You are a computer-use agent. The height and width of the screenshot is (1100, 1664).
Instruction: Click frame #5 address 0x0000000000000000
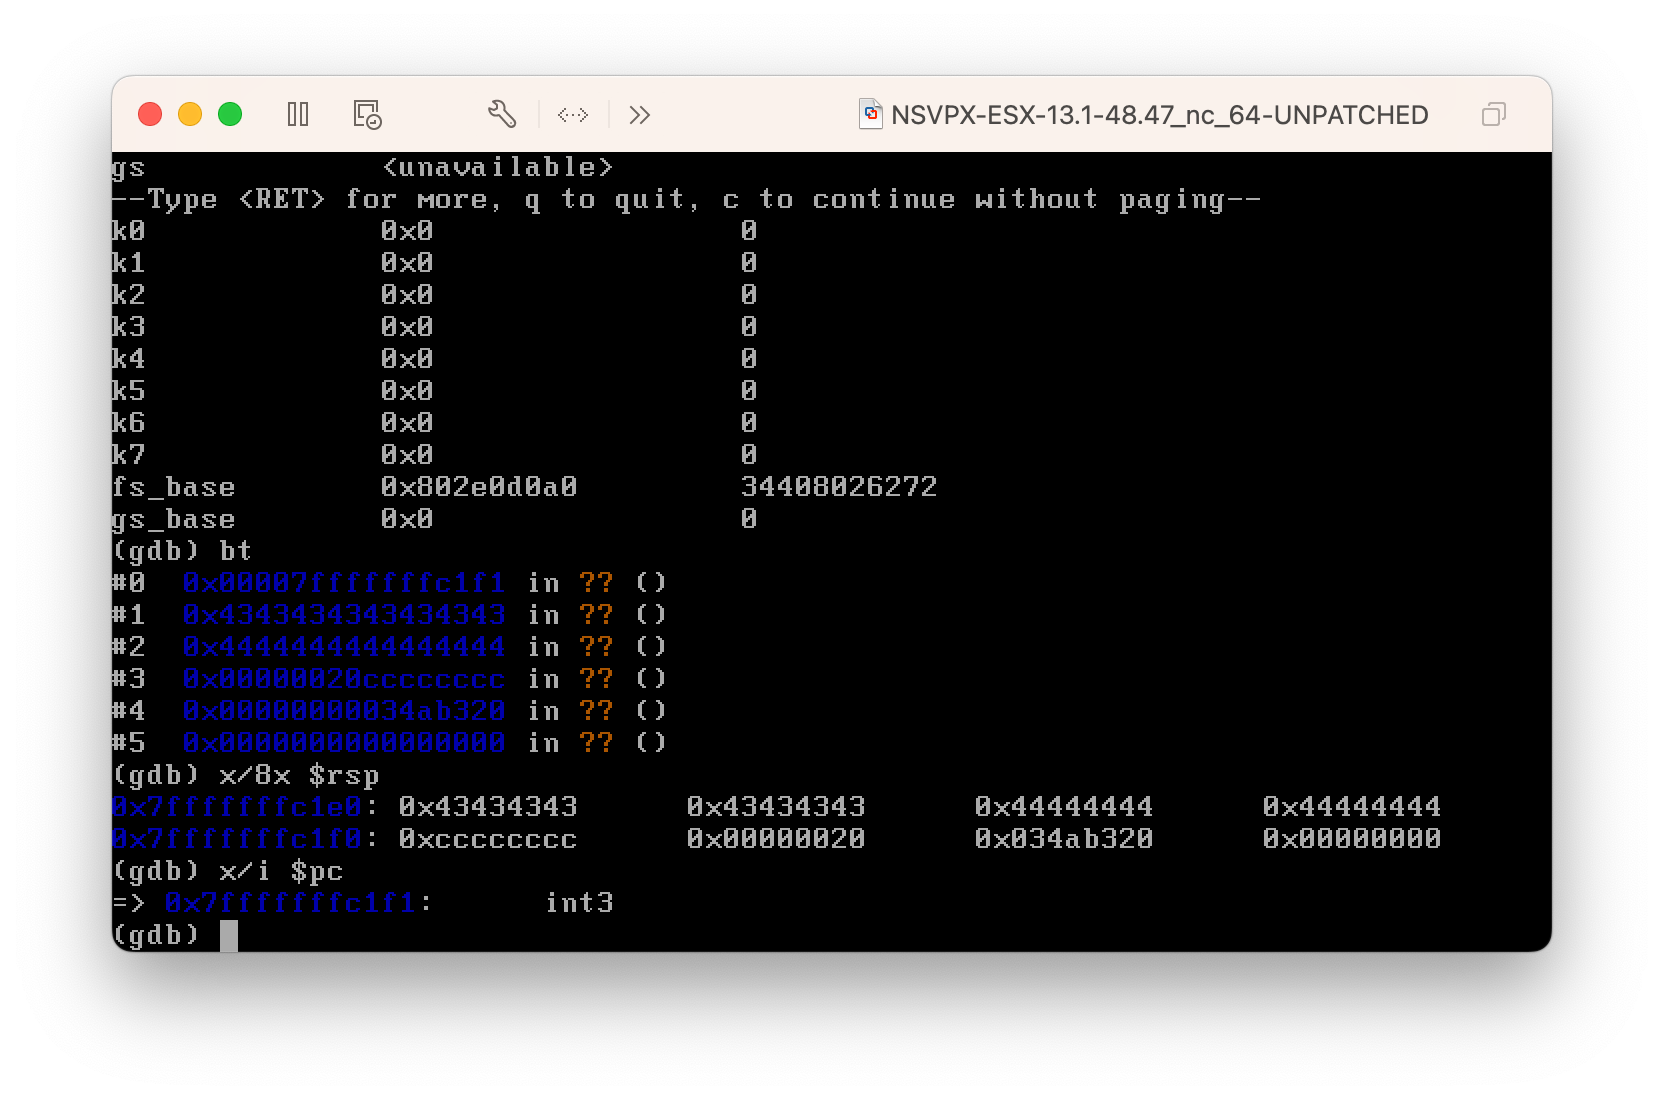343,743
